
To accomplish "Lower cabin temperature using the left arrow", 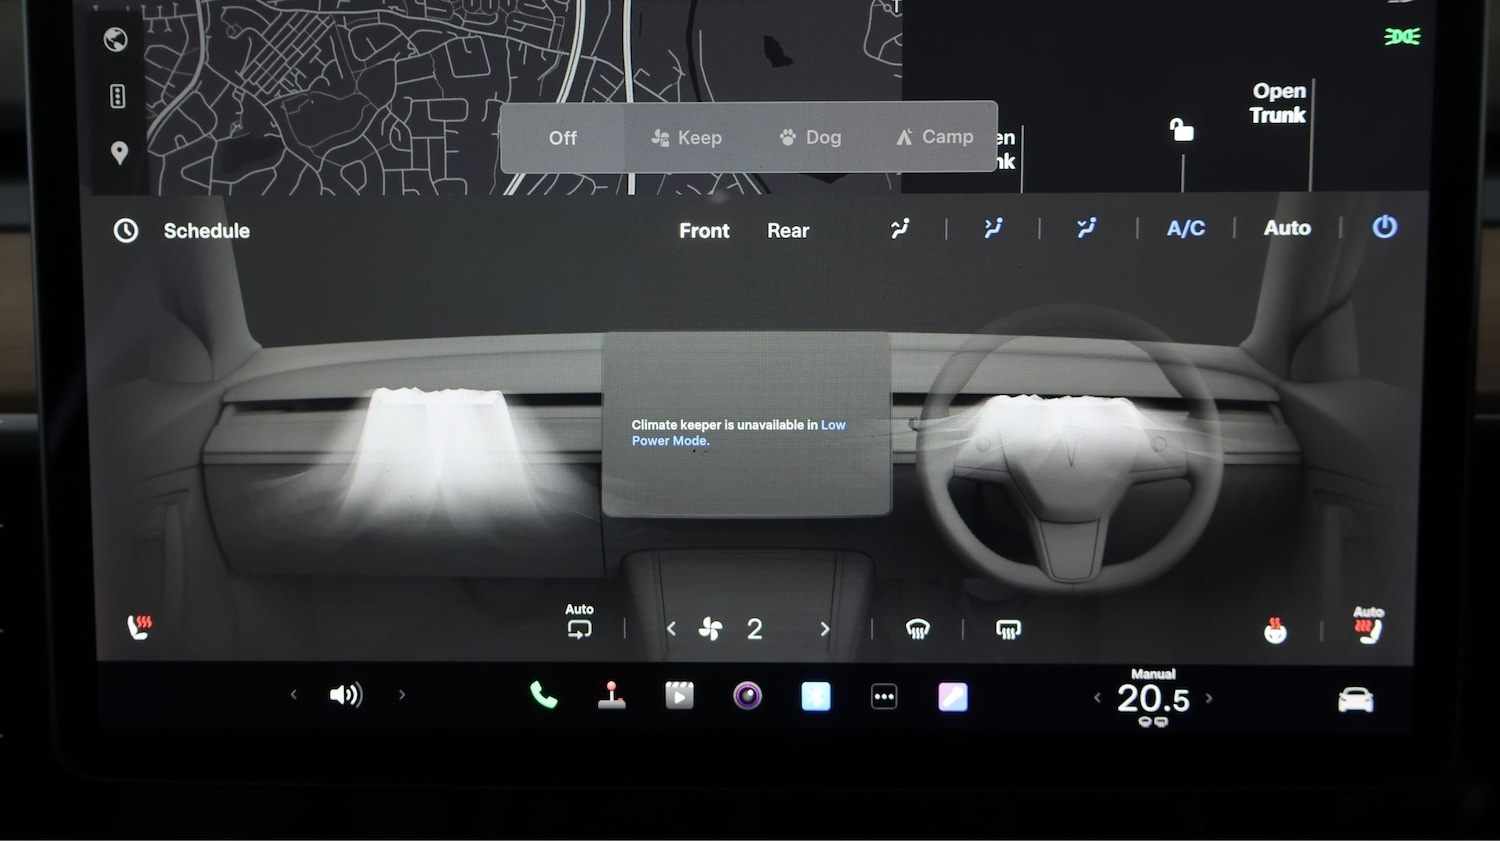I will point(1097,698).
